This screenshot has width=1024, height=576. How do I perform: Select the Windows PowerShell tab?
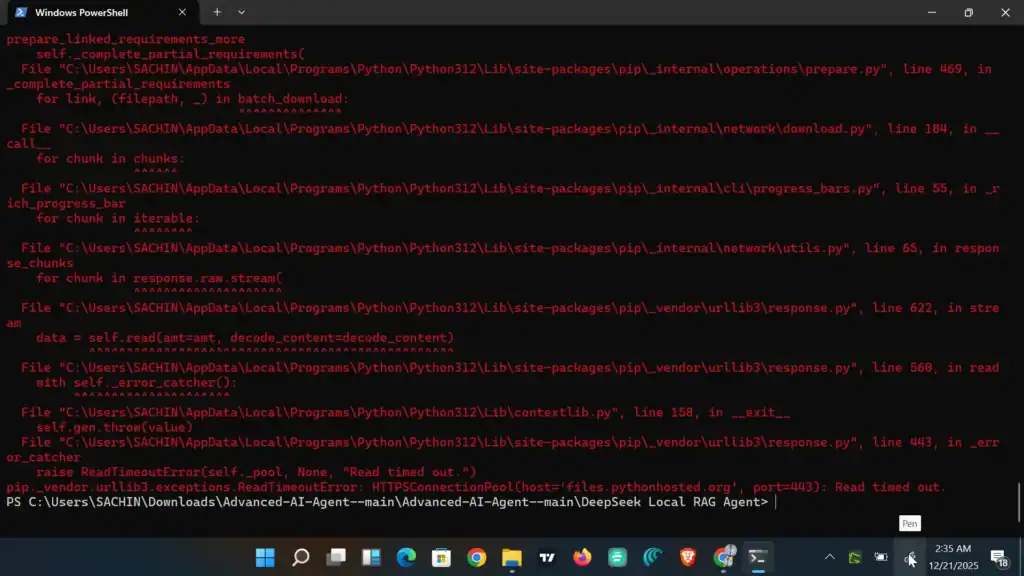[90, 12]
